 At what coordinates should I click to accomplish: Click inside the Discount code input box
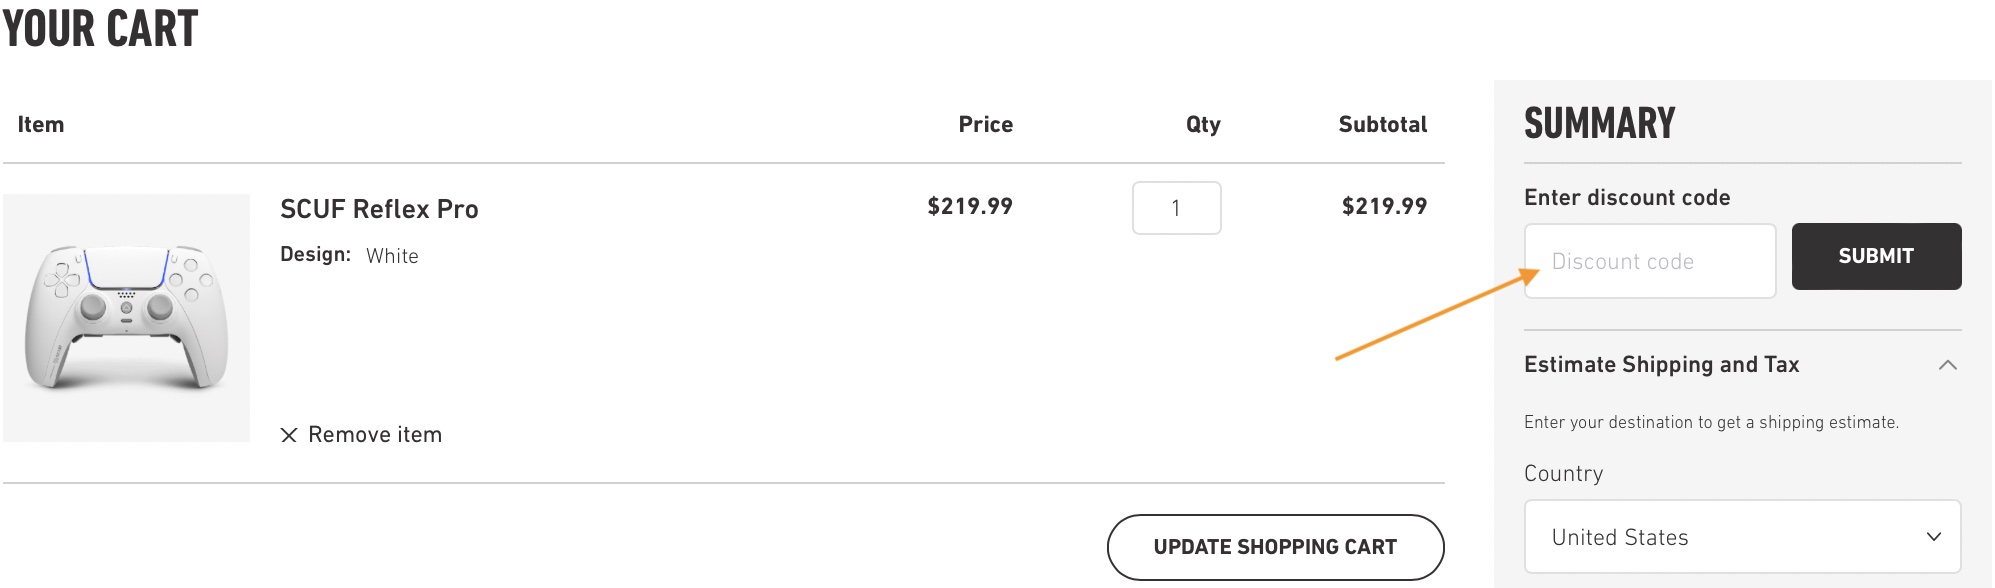click(x=1650, y=261)
